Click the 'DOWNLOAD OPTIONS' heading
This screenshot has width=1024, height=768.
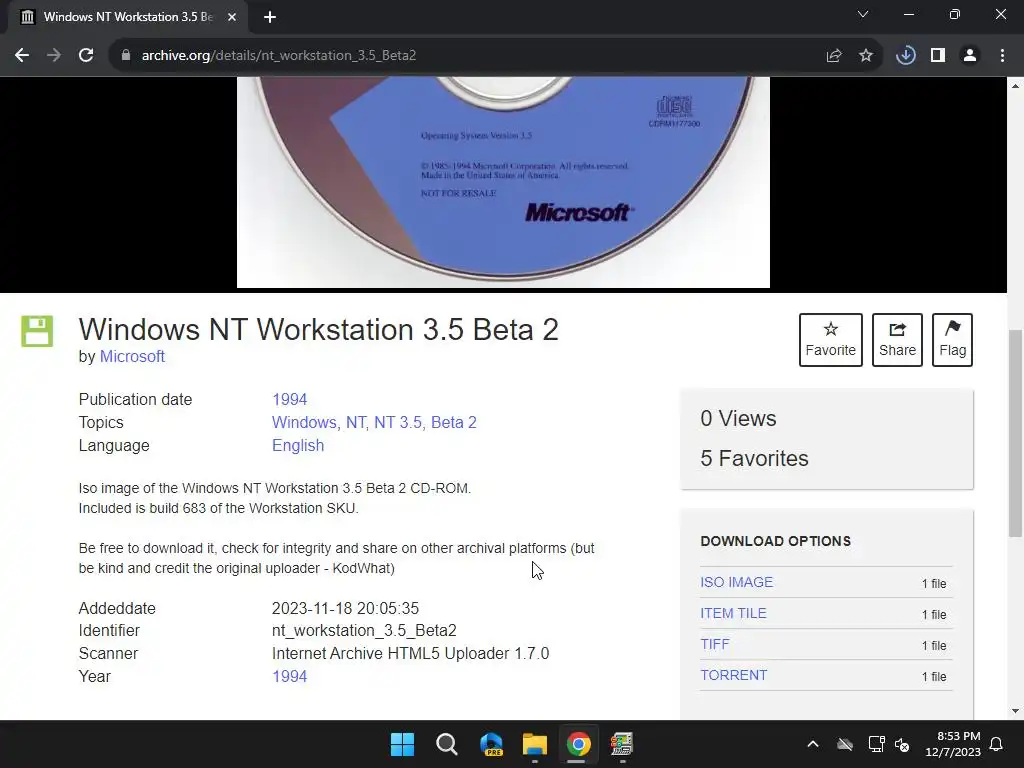[775, 541]
